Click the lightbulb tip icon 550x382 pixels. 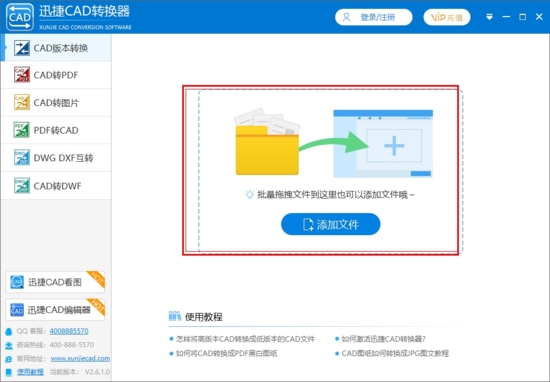249,194
